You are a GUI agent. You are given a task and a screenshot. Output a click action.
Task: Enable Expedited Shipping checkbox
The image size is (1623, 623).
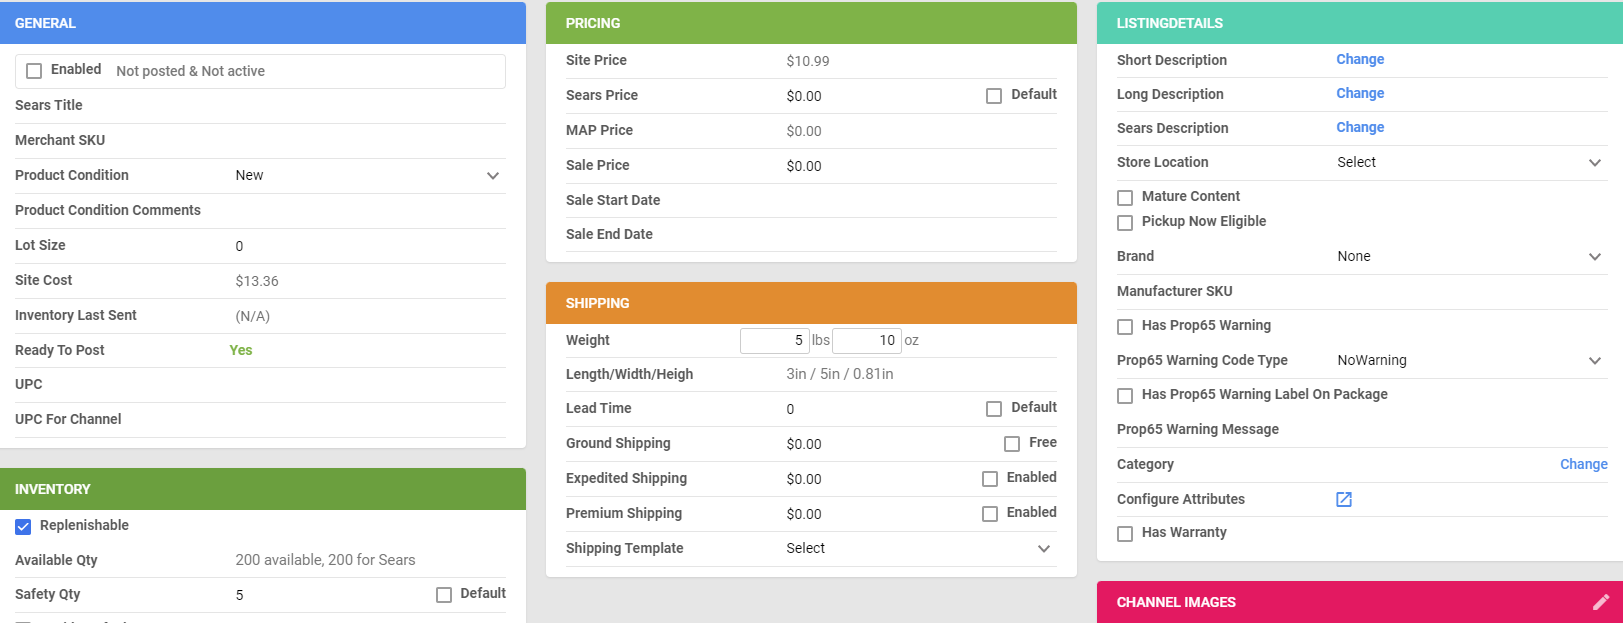tap(990, 479)
